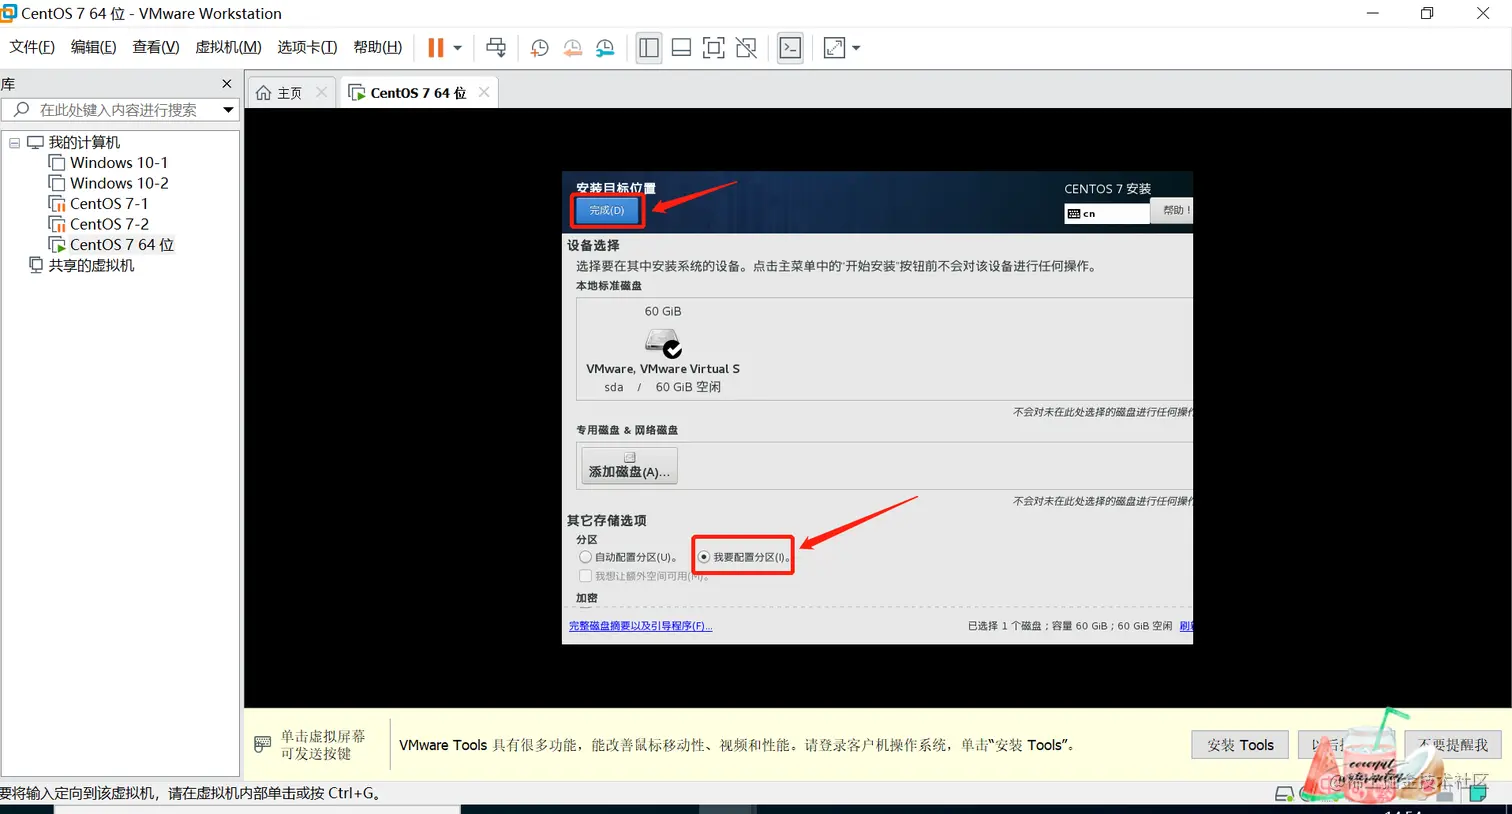Screen dimensions: 1512x814
Task: Click the 不要提醒我 button
Action: 1452,744
